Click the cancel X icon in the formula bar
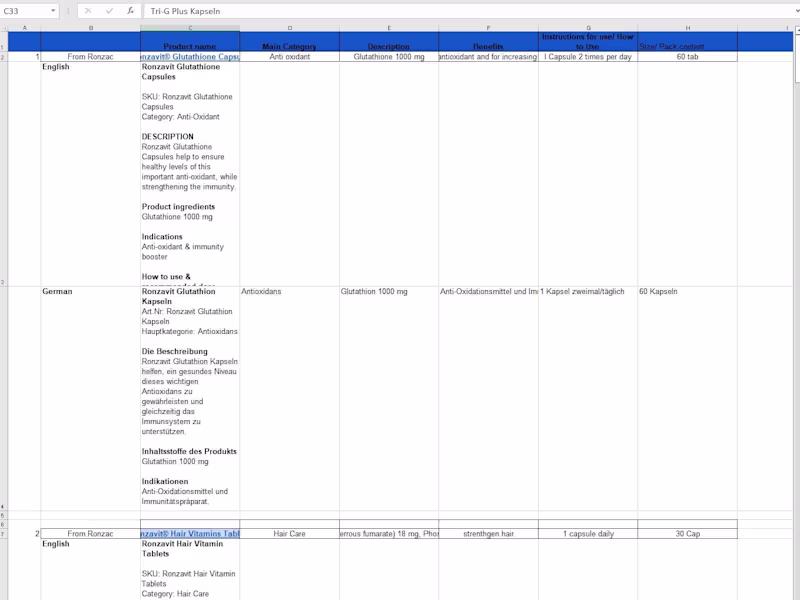The height and width of the screenshot is (600, 800). click(x=88, y=11)
